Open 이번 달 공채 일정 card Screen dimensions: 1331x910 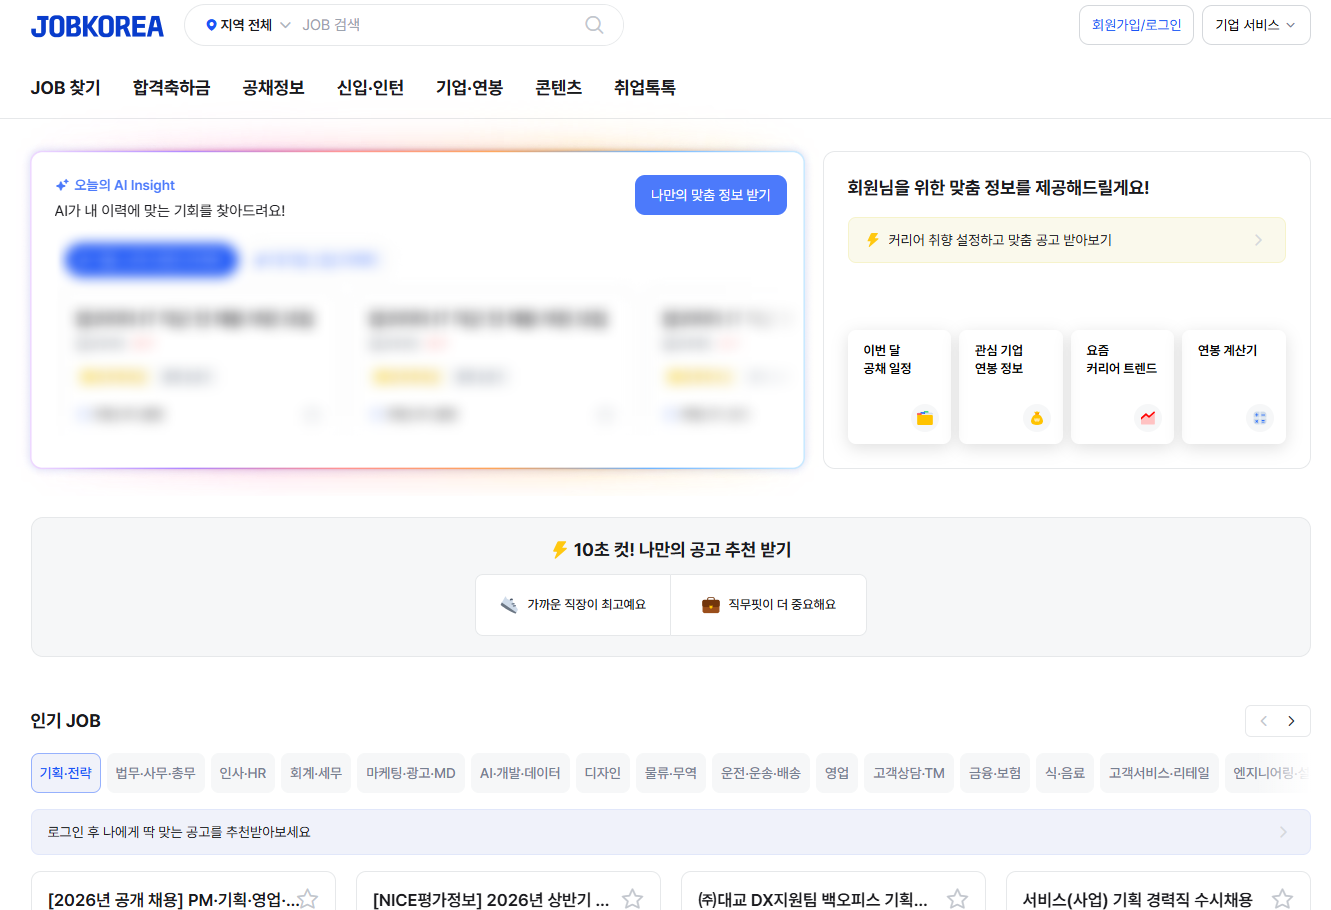[x=899, y=387]
